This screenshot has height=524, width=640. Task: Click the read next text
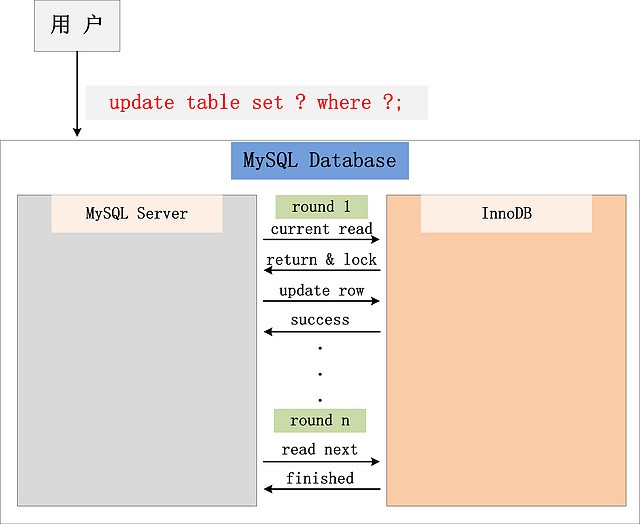coord(321,450)
